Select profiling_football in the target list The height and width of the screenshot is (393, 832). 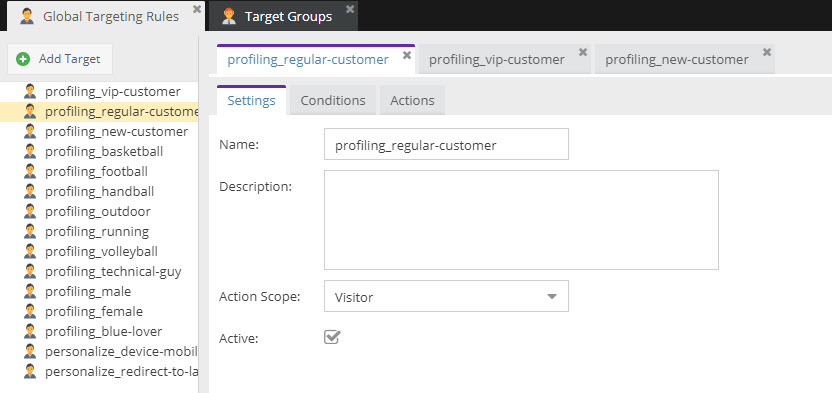point(97,172)
